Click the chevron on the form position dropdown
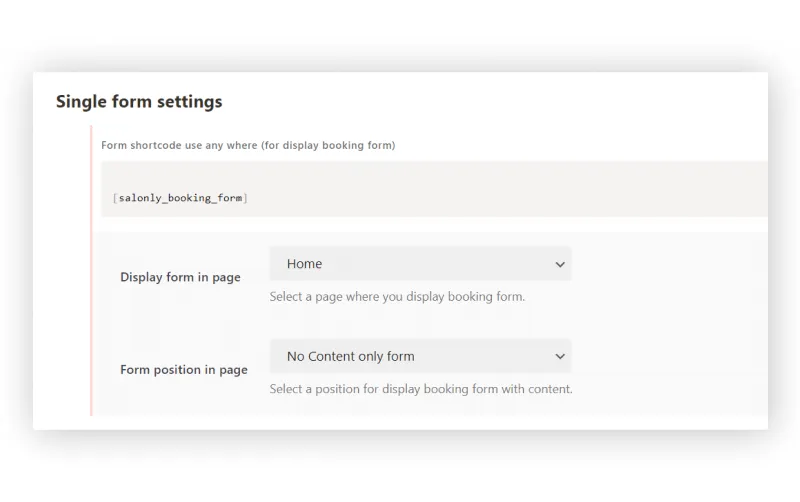Image resolution: width=800 pixels, height=502 pixels. coord(559,357)
